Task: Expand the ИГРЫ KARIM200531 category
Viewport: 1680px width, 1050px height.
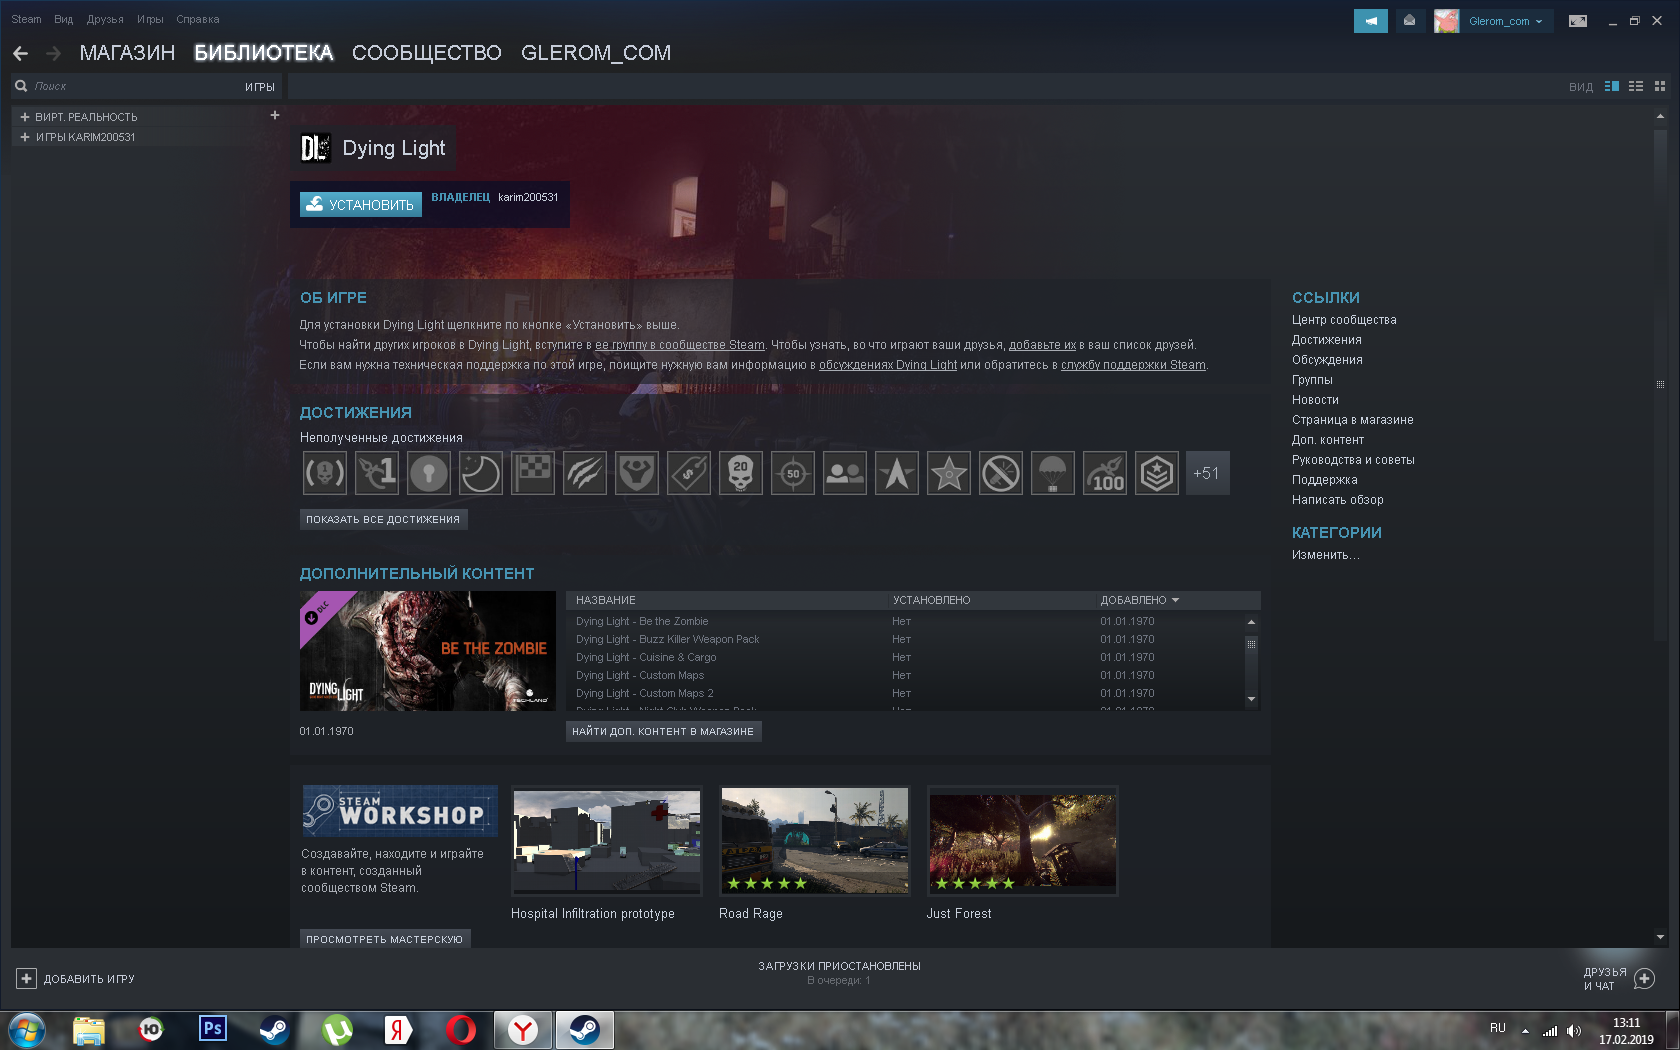Action: [x=25, y=137]
